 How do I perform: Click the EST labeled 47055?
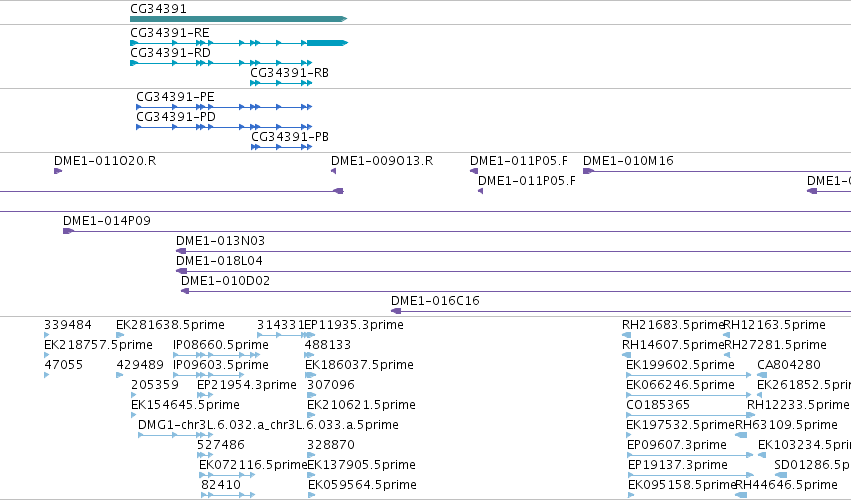click(47, 375)
